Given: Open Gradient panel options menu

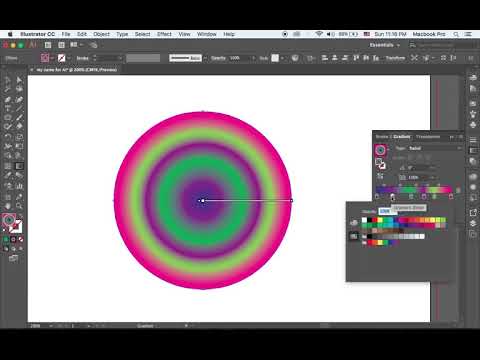Looking at the screenshot, I should point(460,137).
